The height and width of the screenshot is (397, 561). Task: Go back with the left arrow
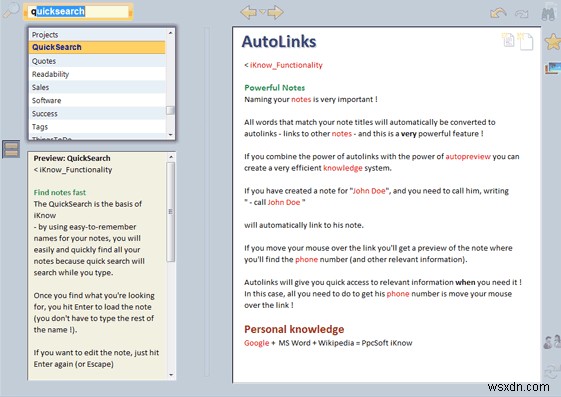[249, 12]
